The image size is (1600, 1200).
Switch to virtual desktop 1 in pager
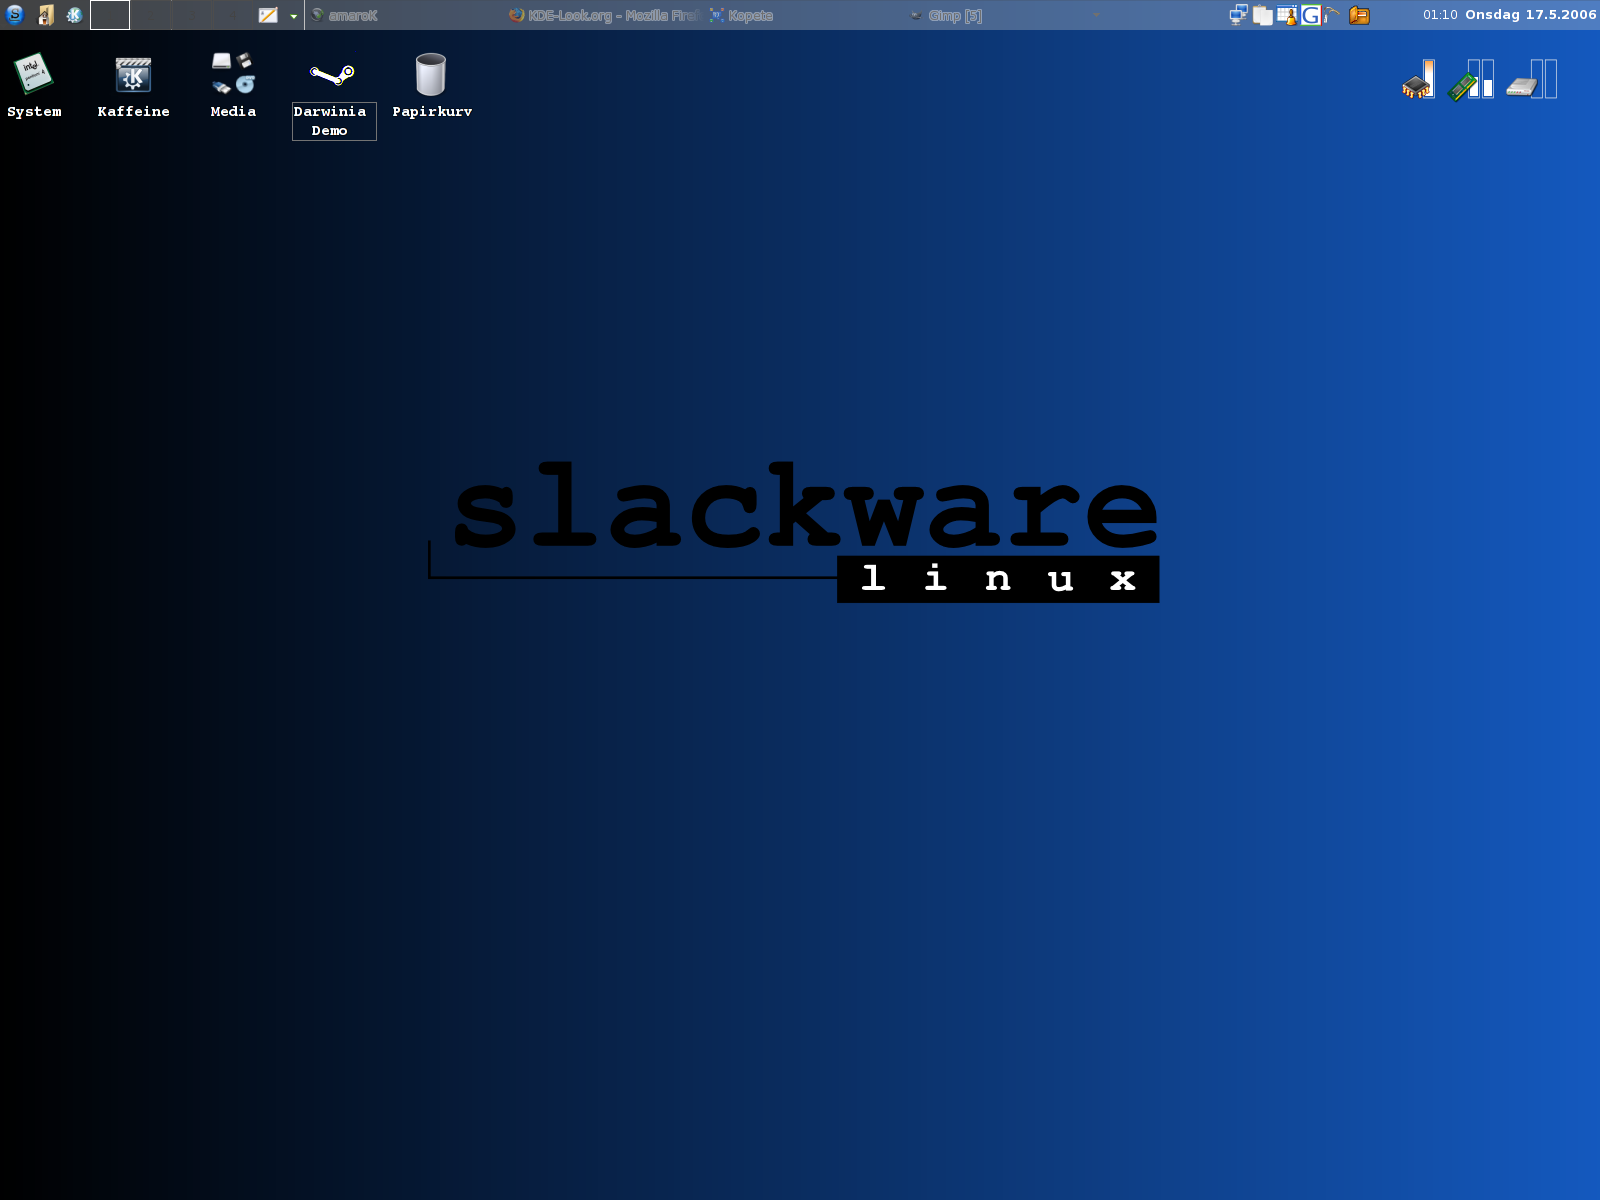(110, 15)
